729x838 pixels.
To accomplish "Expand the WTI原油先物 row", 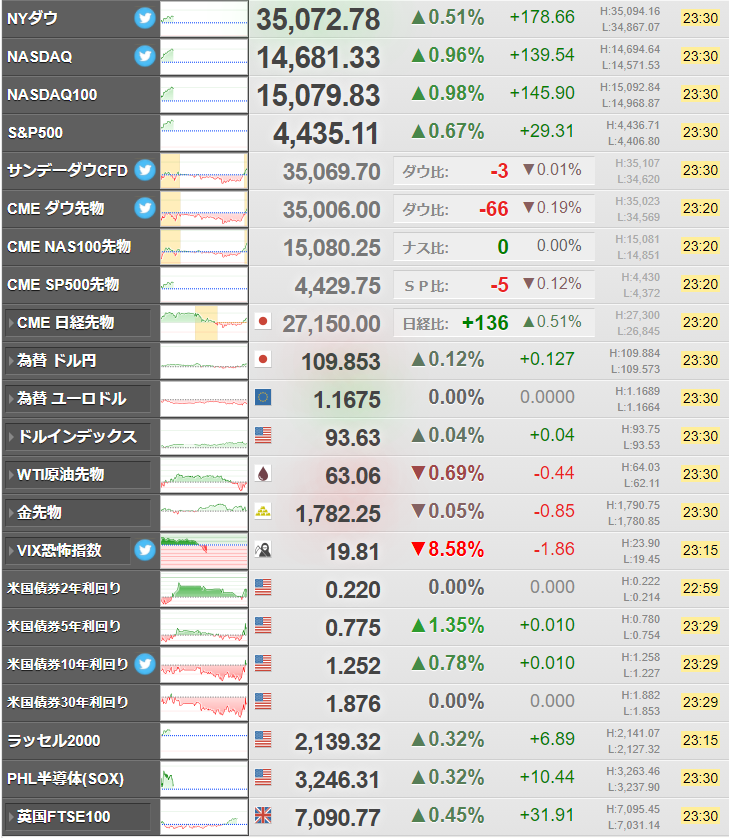I will click(x=78, y=475).
